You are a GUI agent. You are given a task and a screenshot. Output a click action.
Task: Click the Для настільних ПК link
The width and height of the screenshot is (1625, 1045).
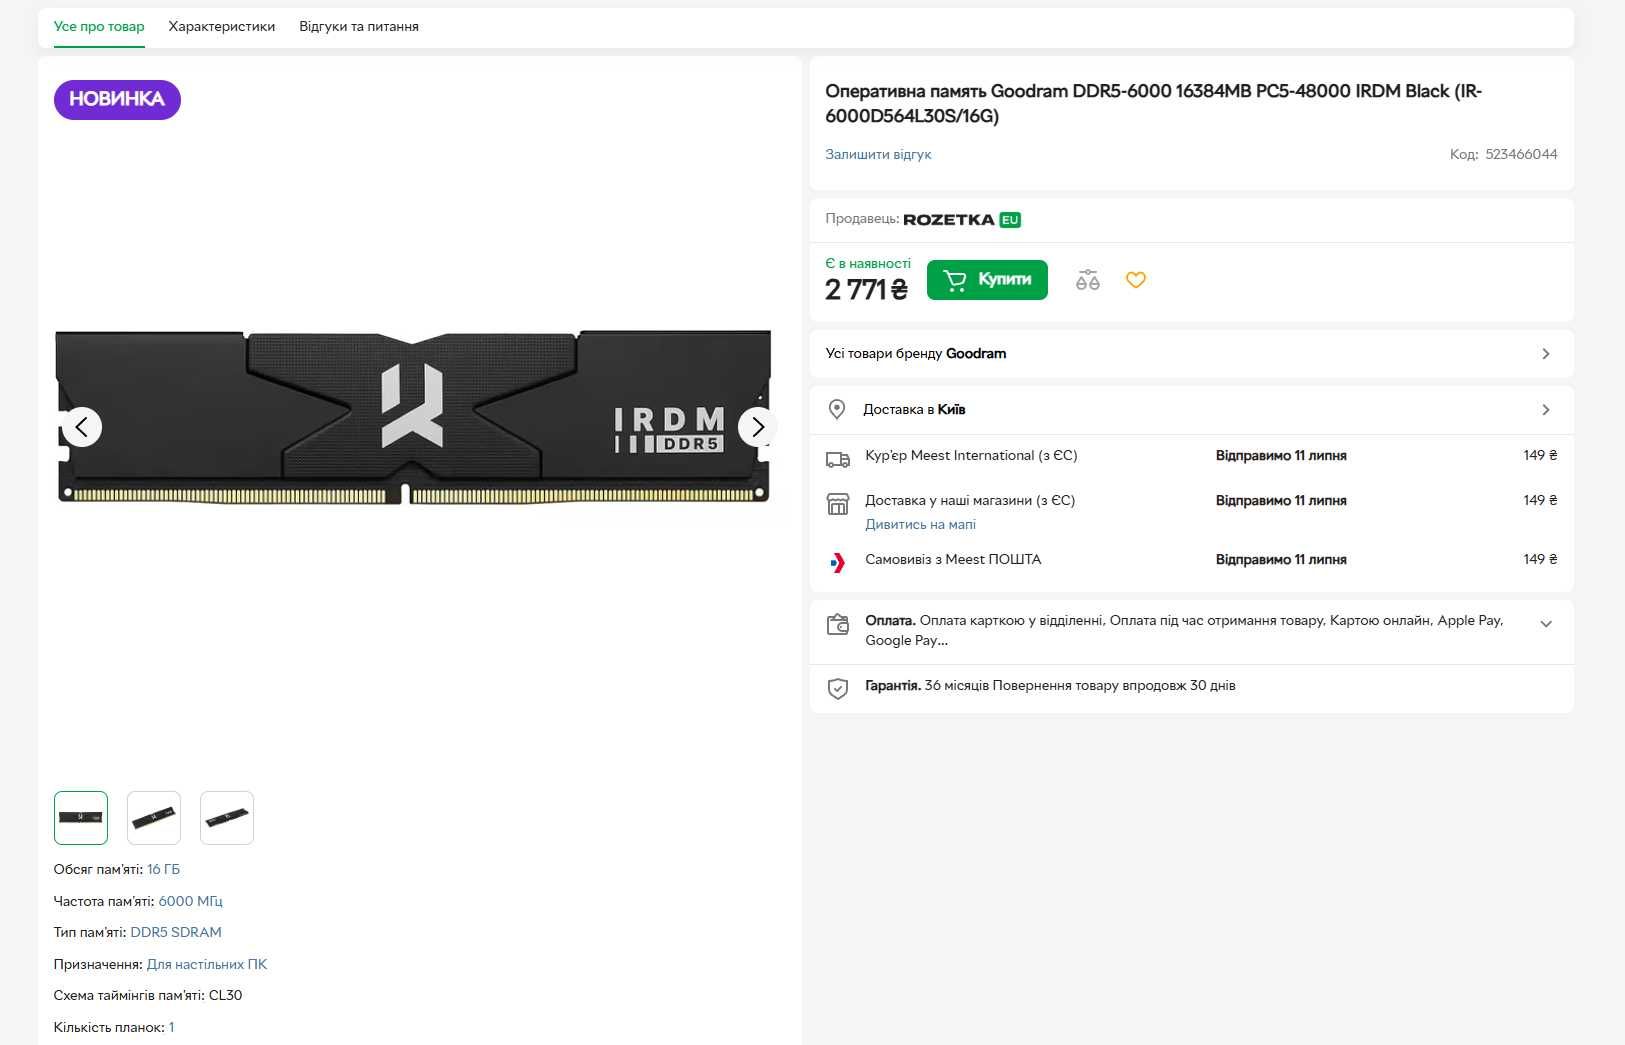coord(207,964)
